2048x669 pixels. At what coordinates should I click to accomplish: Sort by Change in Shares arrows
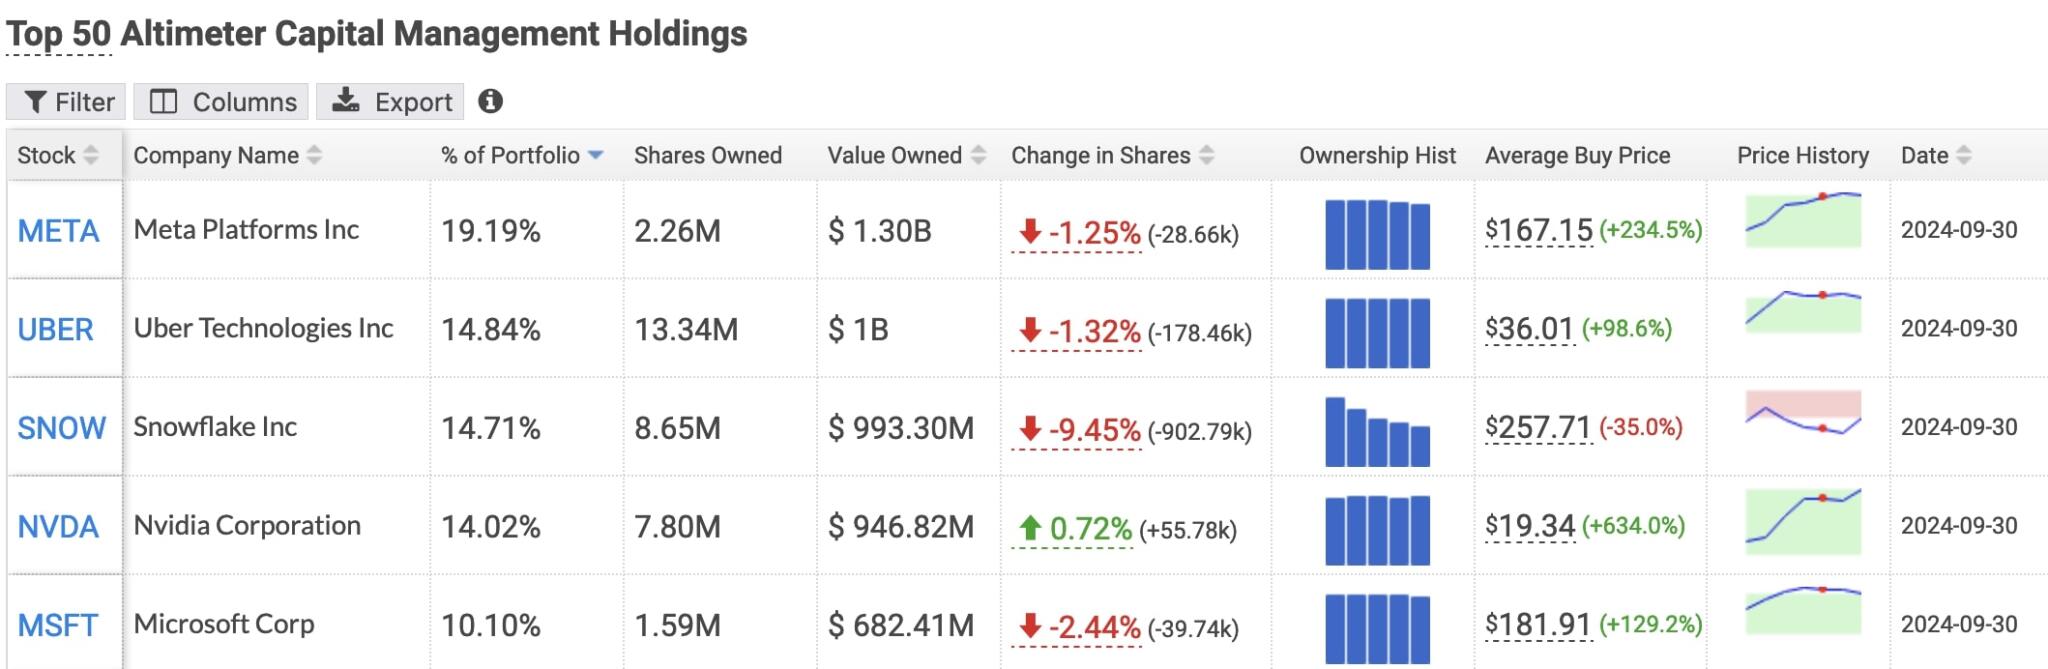[1206, 155]
